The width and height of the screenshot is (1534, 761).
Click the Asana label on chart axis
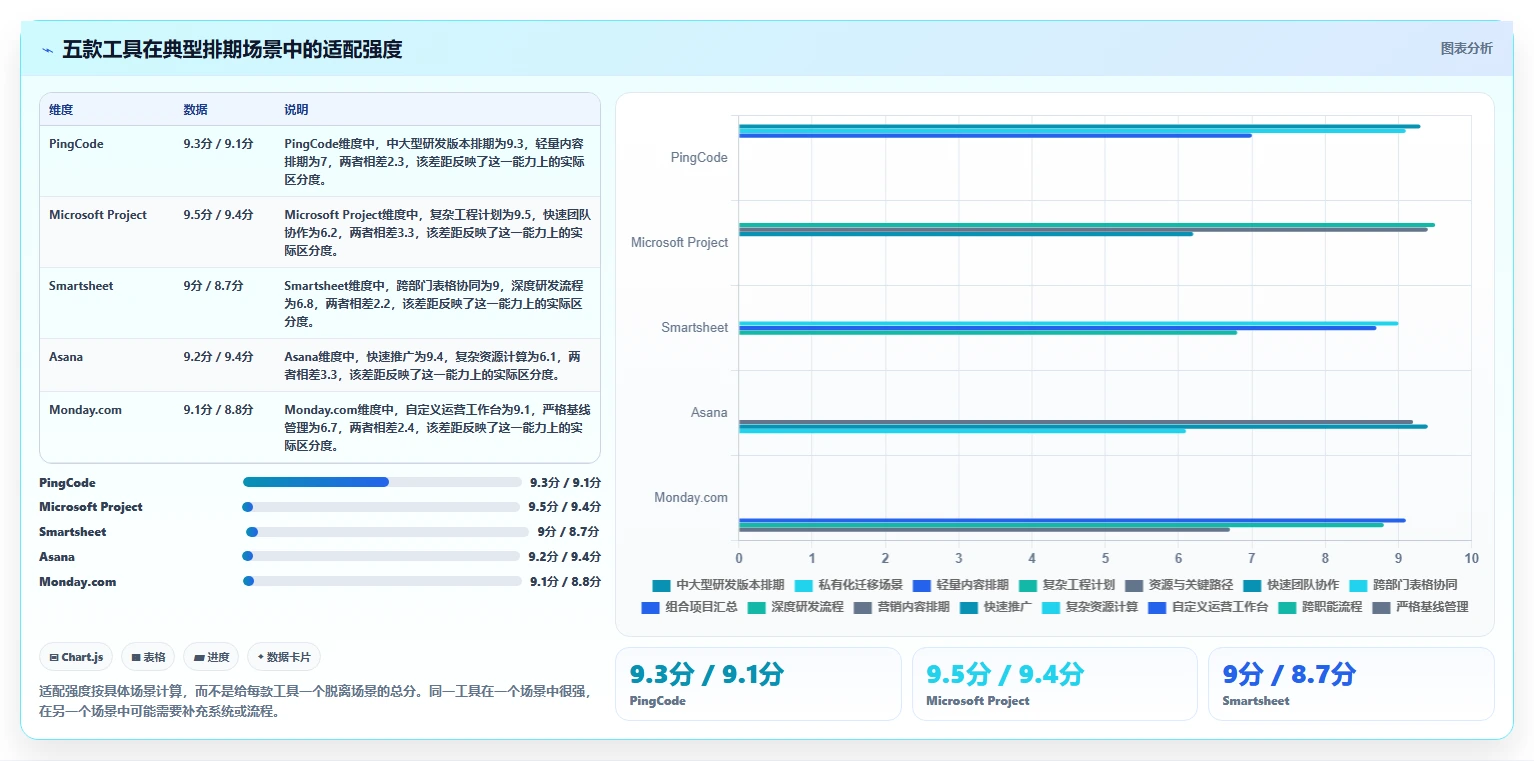tap(709, 413)
